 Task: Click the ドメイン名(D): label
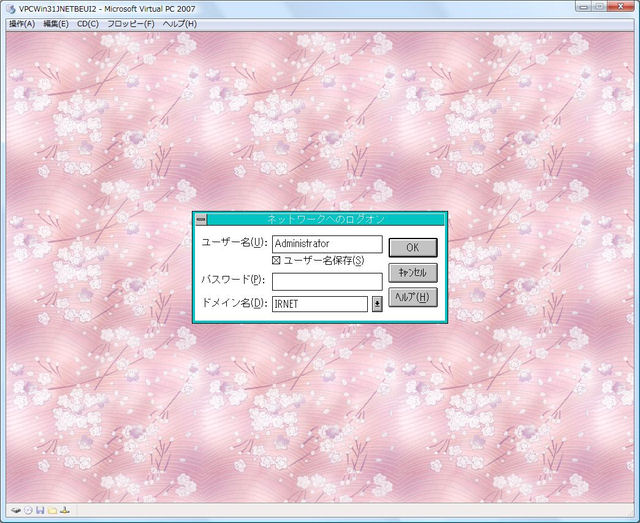tap(235, 303)
